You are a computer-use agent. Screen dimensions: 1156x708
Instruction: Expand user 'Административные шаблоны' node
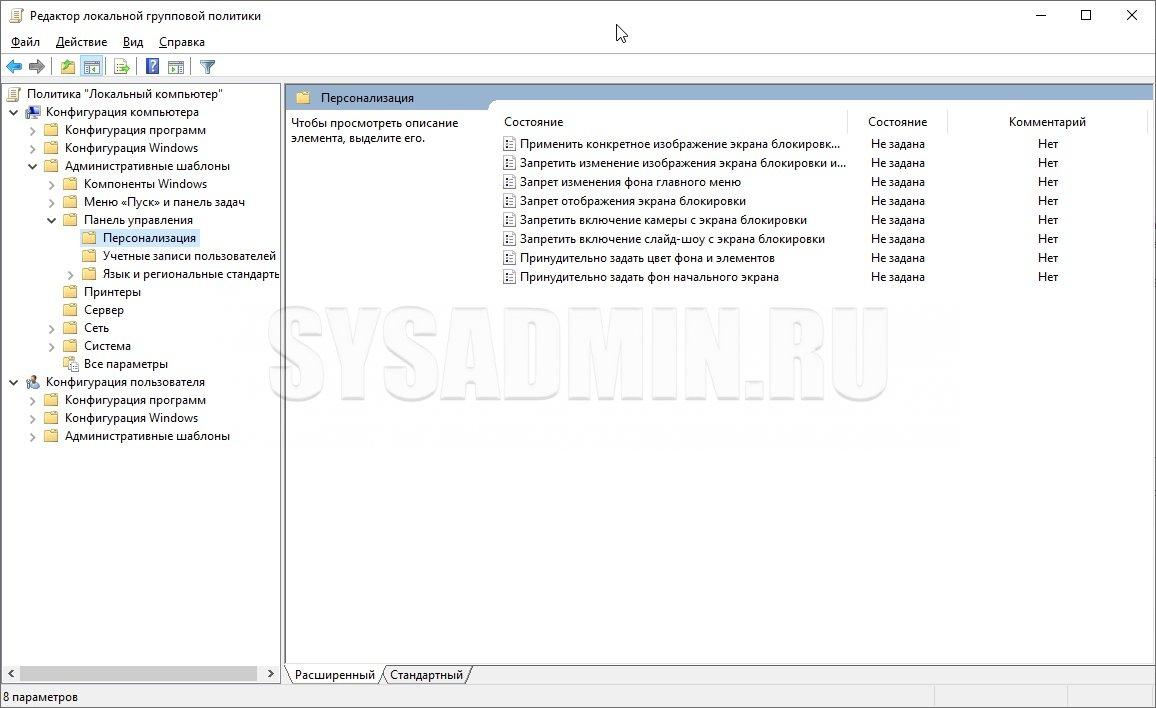(x=32, y=437)
